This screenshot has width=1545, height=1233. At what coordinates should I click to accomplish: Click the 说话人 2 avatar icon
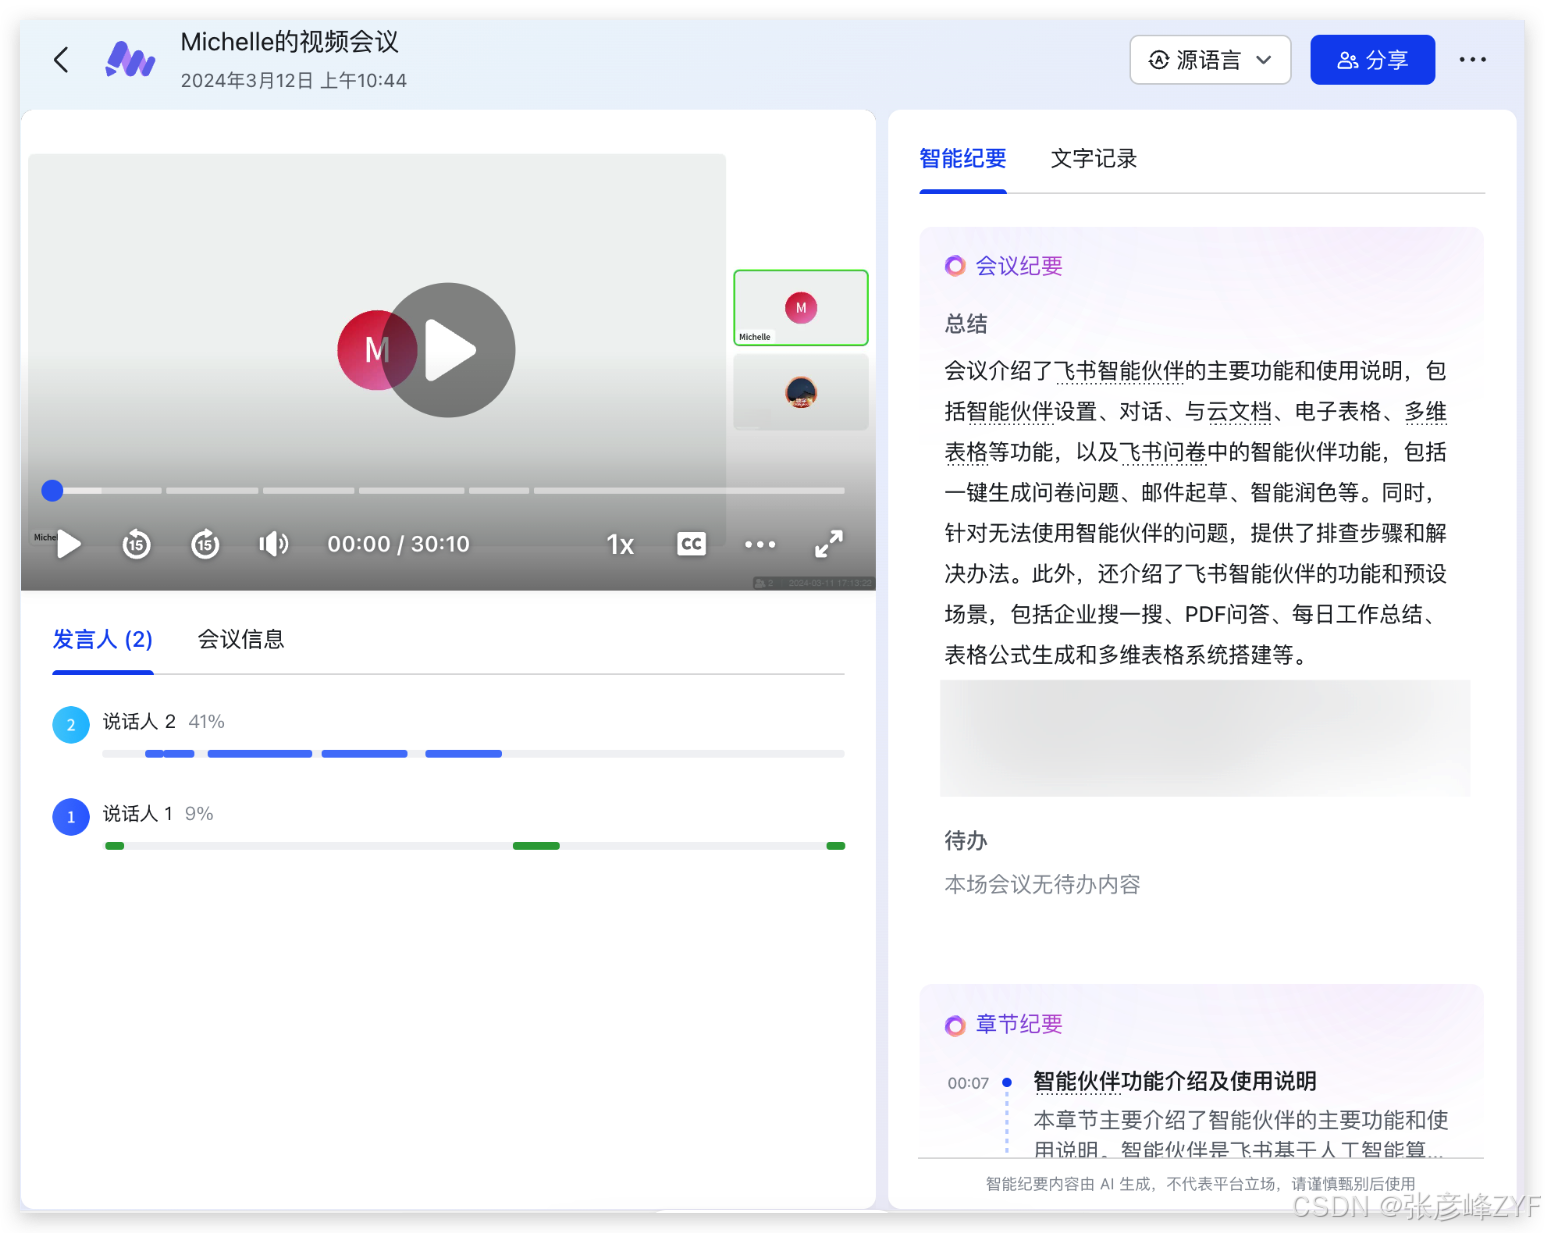pos(71,724)
